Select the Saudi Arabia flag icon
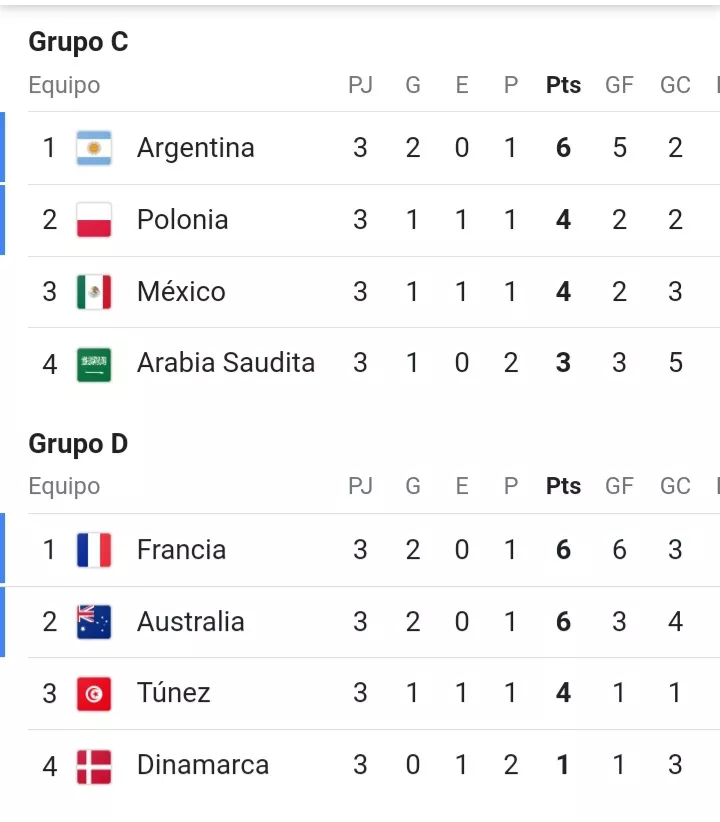 pyautogui.click(x=94, y=363)
